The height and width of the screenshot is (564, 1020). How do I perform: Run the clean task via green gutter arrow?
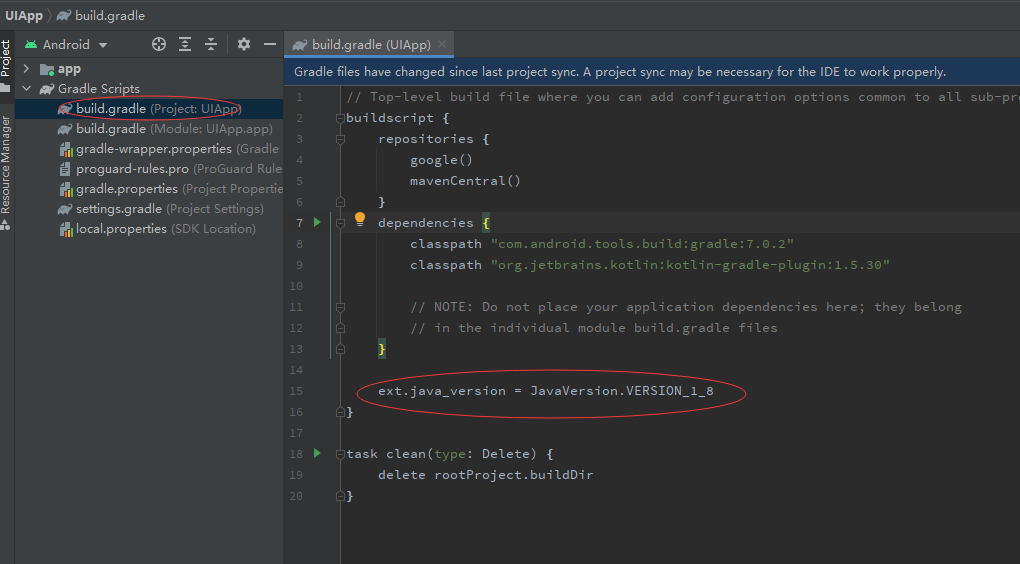coord(318,453)
